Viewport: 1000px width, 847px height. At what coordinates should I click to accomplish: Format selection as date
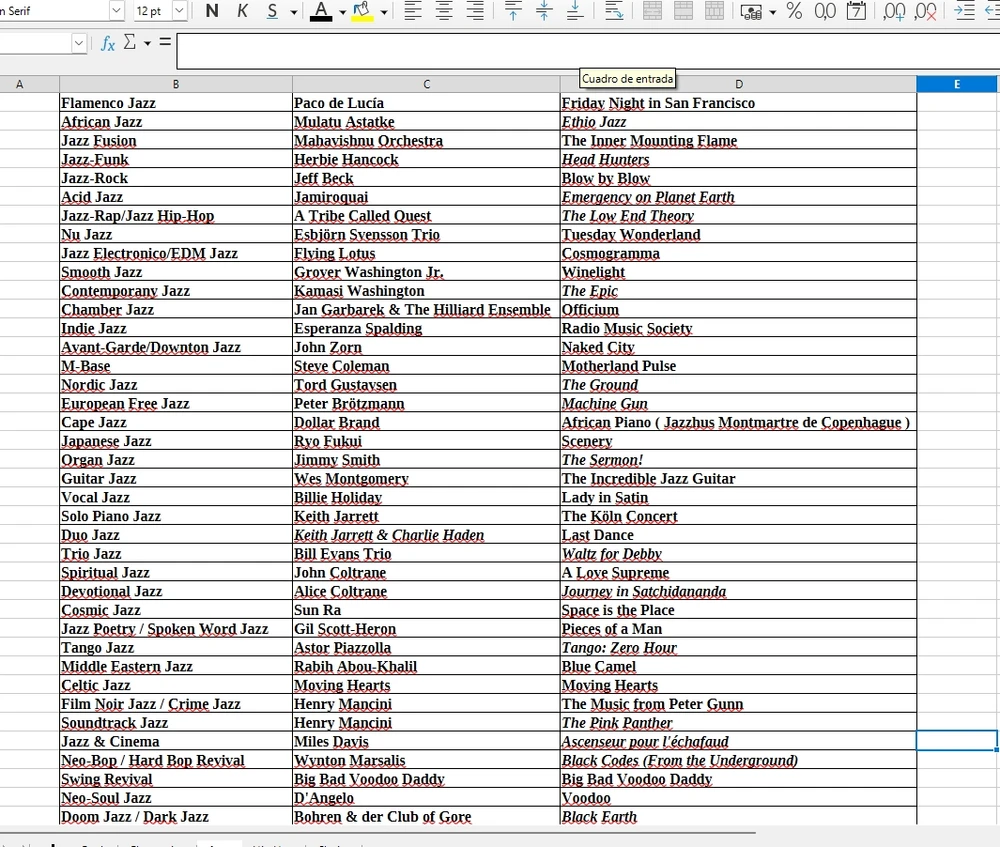(x=856, y=11)
